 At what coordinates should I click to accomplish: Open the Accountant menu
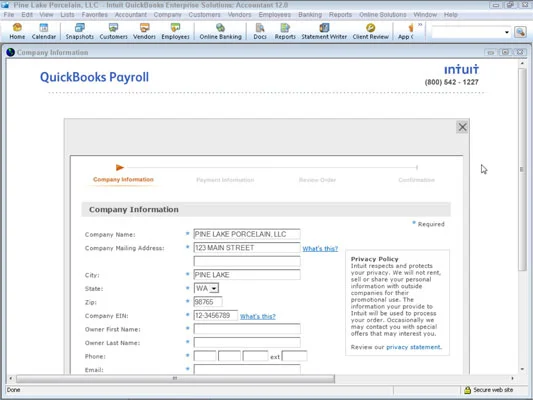131,15
